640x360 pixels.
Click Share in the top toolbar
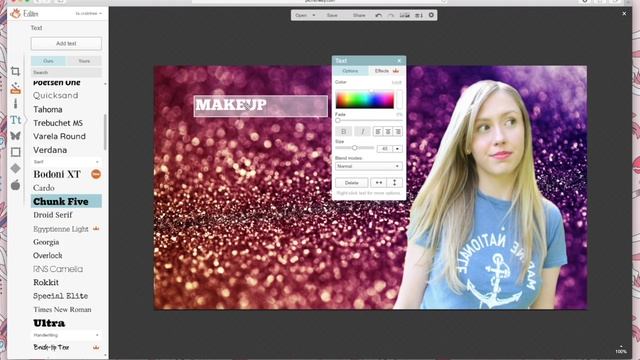point(359,16)
